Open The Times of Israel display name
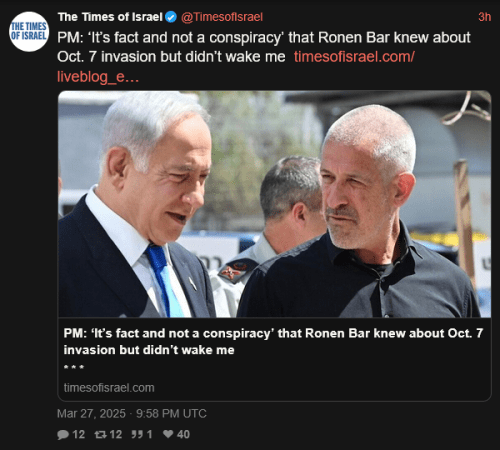Viewport: 500px width, 450px height. click(x=110, y=17)
